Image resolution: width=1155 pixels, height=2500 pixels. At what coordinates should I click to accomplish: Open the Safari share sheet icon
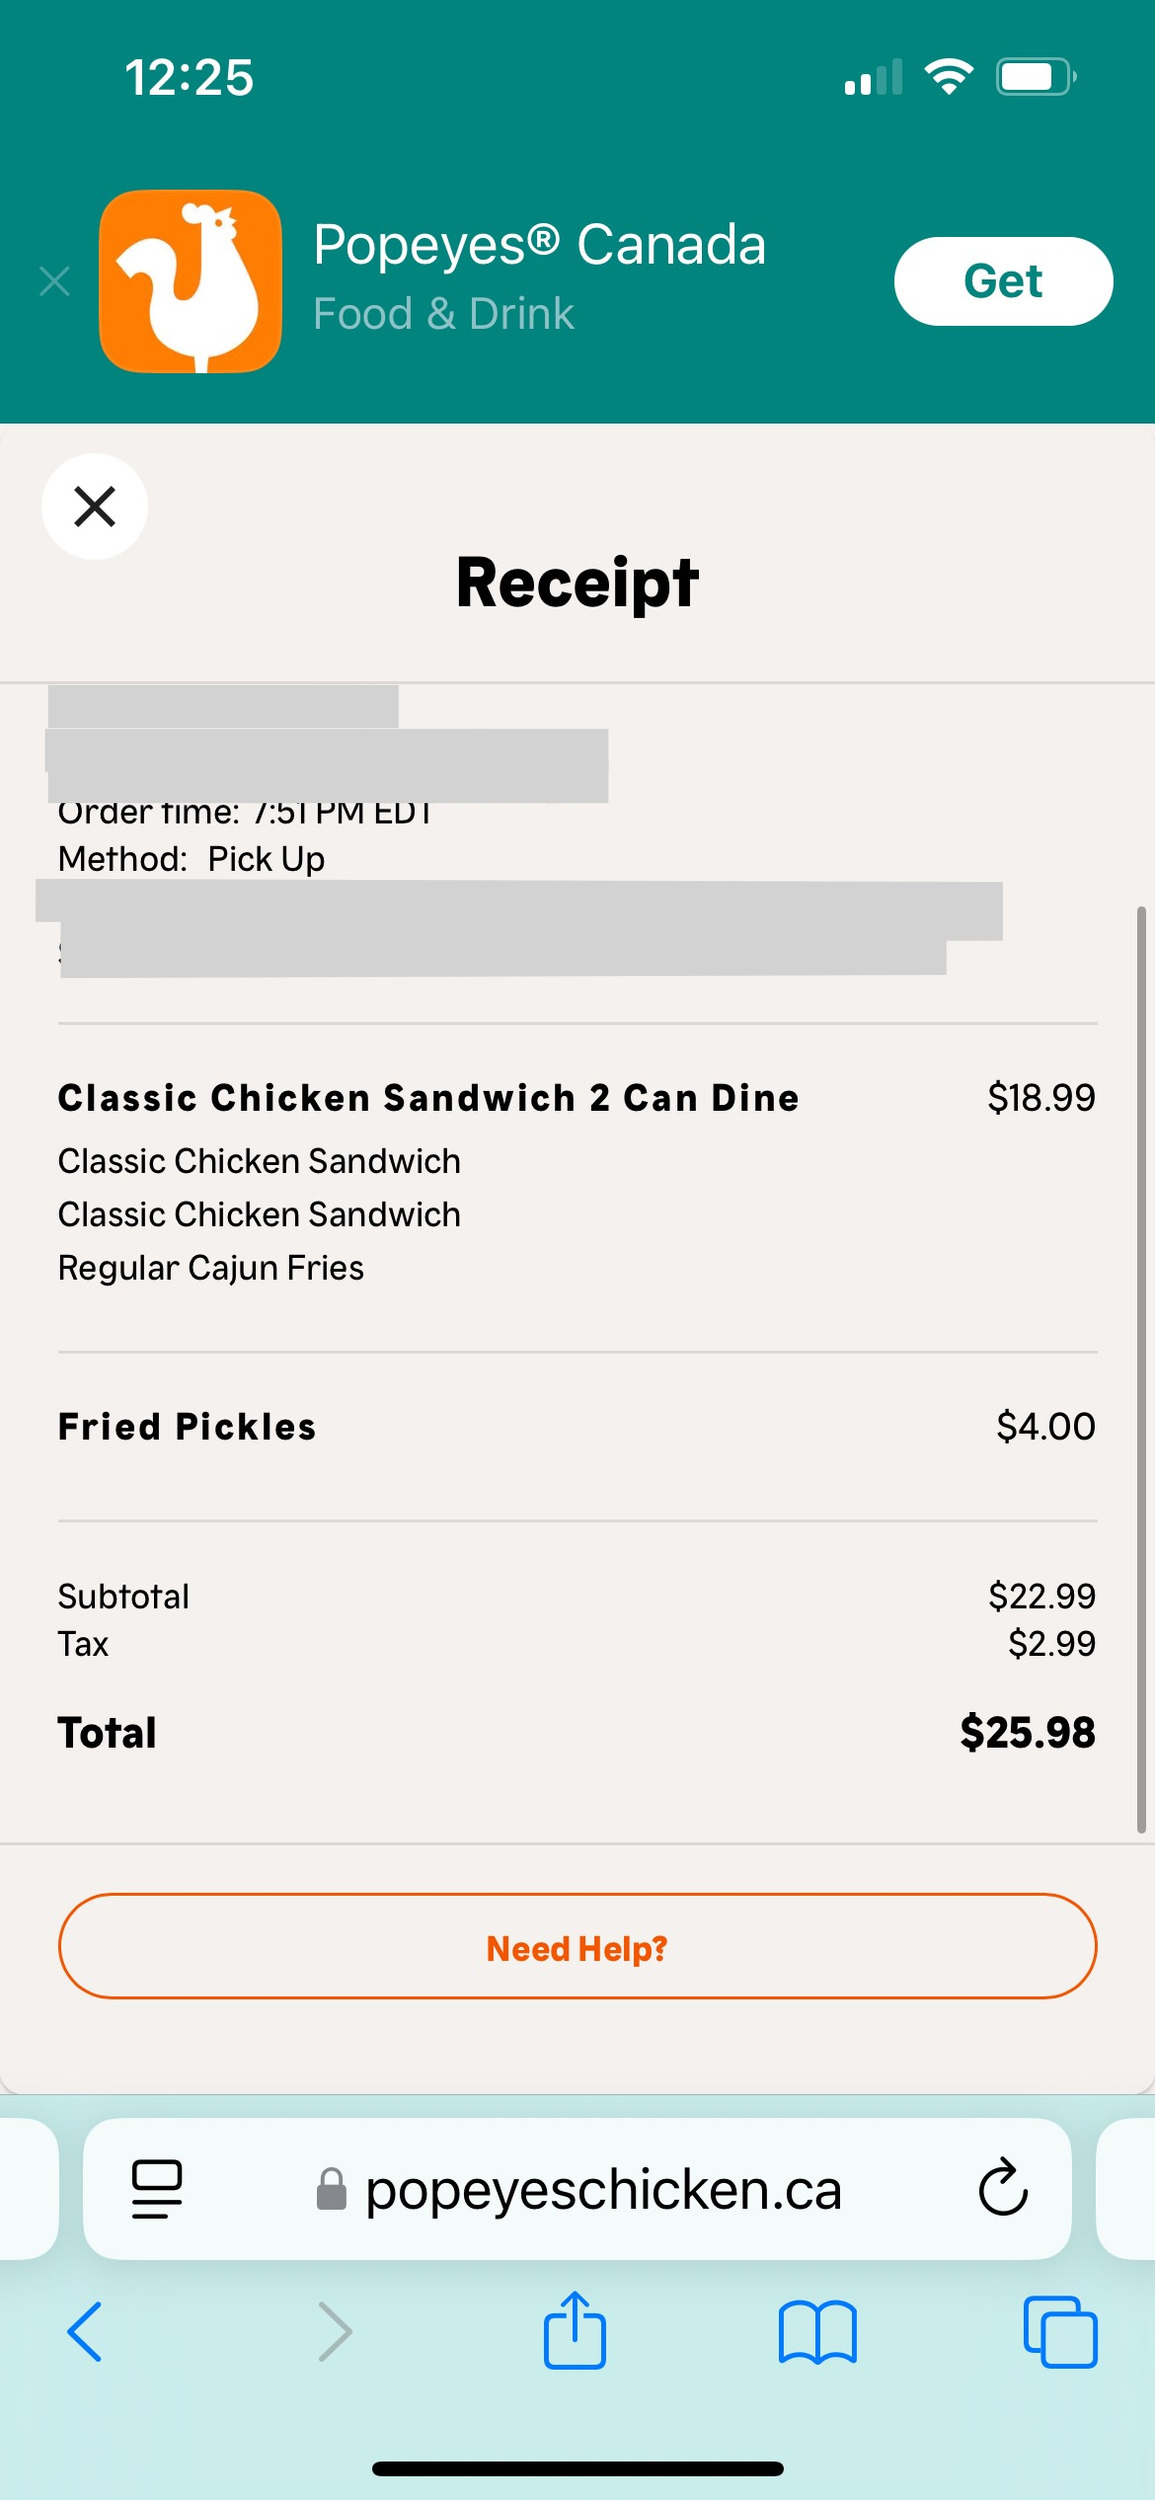tap(575, 2332)
